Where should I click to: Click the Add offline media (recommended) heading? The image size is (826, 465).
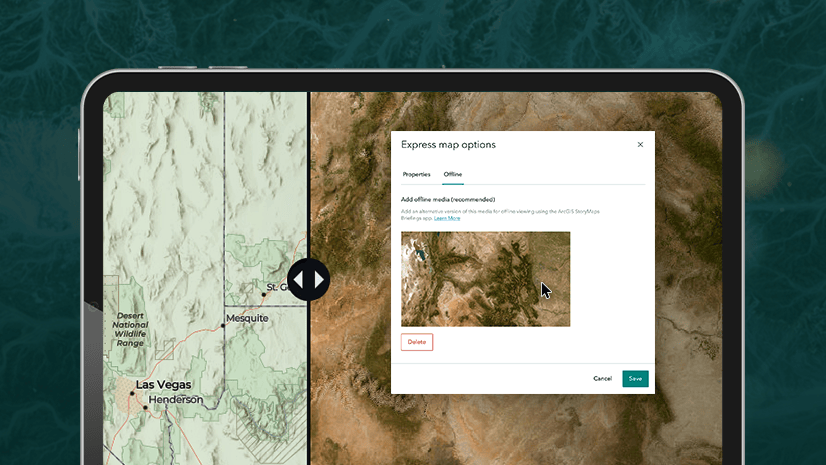(x=448, y=200)
